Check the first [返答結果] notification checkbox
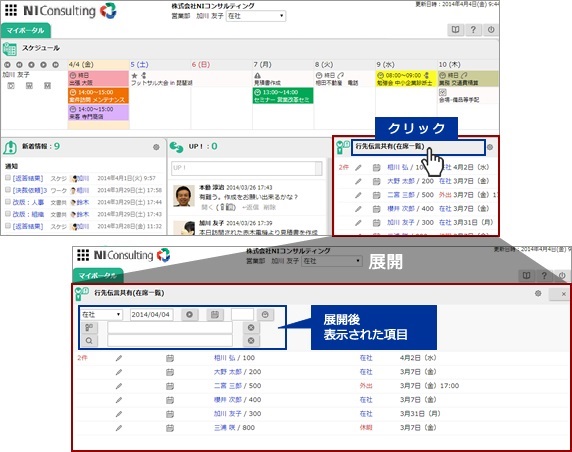This screenshot has height=452, width=572. coord(8,178)
